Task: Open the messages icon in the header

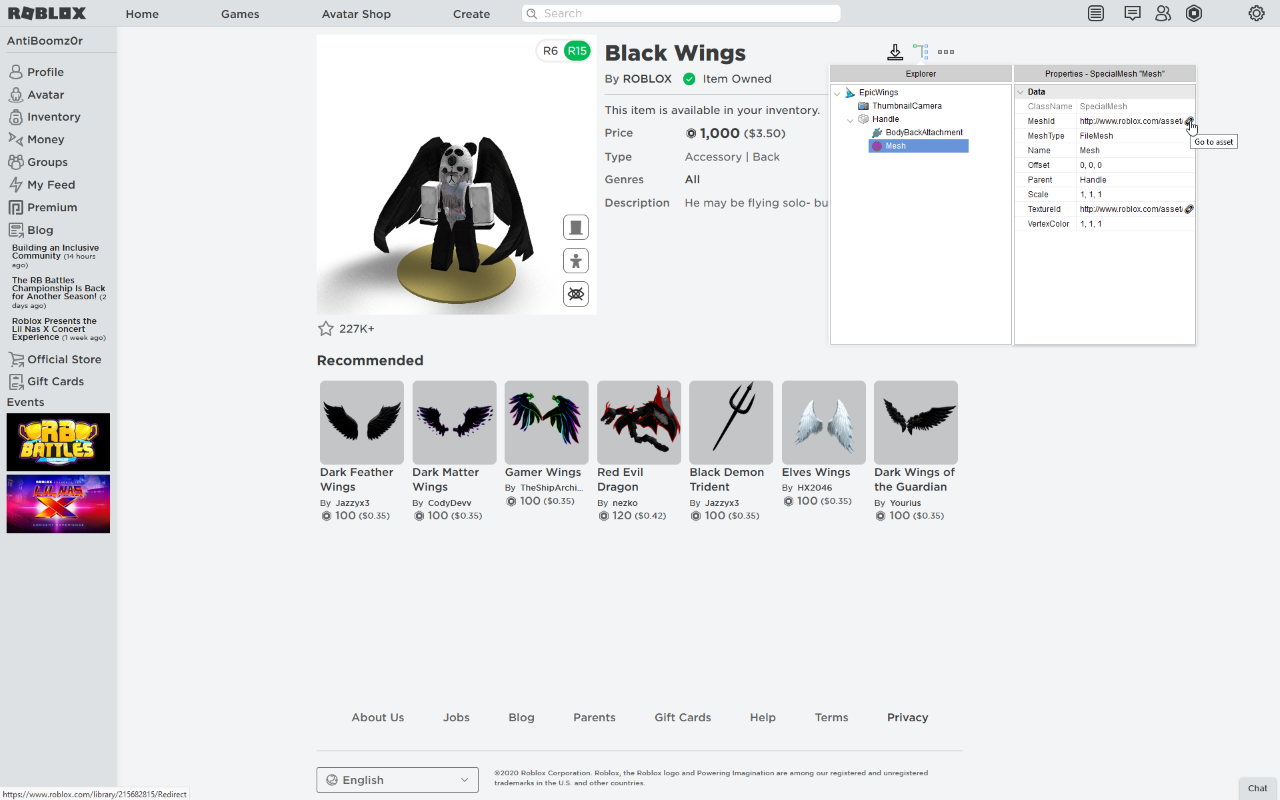Action: click(1132, 14)
